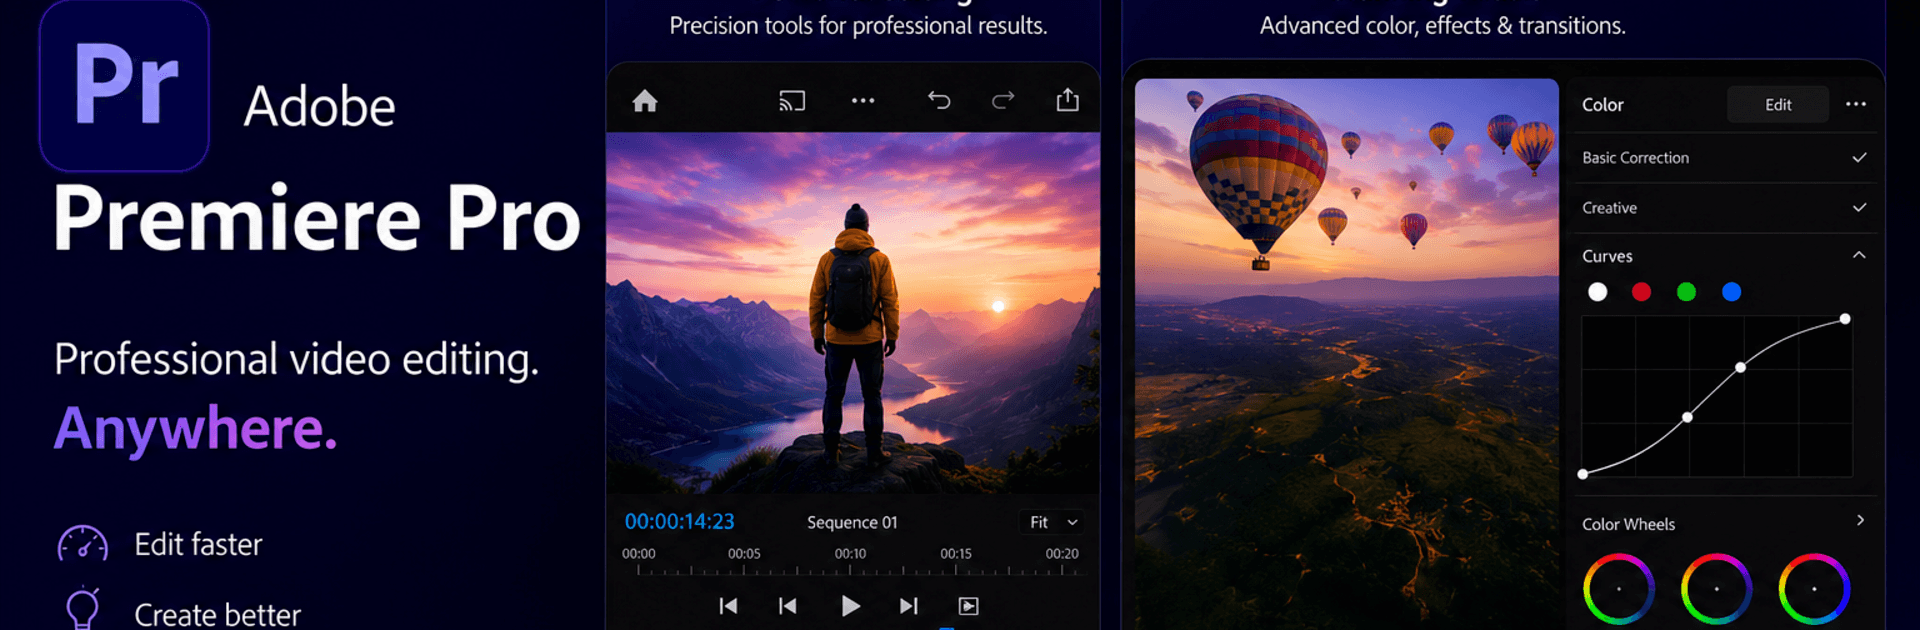Click the Create better text
Image resolution: width=1920 pixels, height=630 pixels.
pos(218,614)
